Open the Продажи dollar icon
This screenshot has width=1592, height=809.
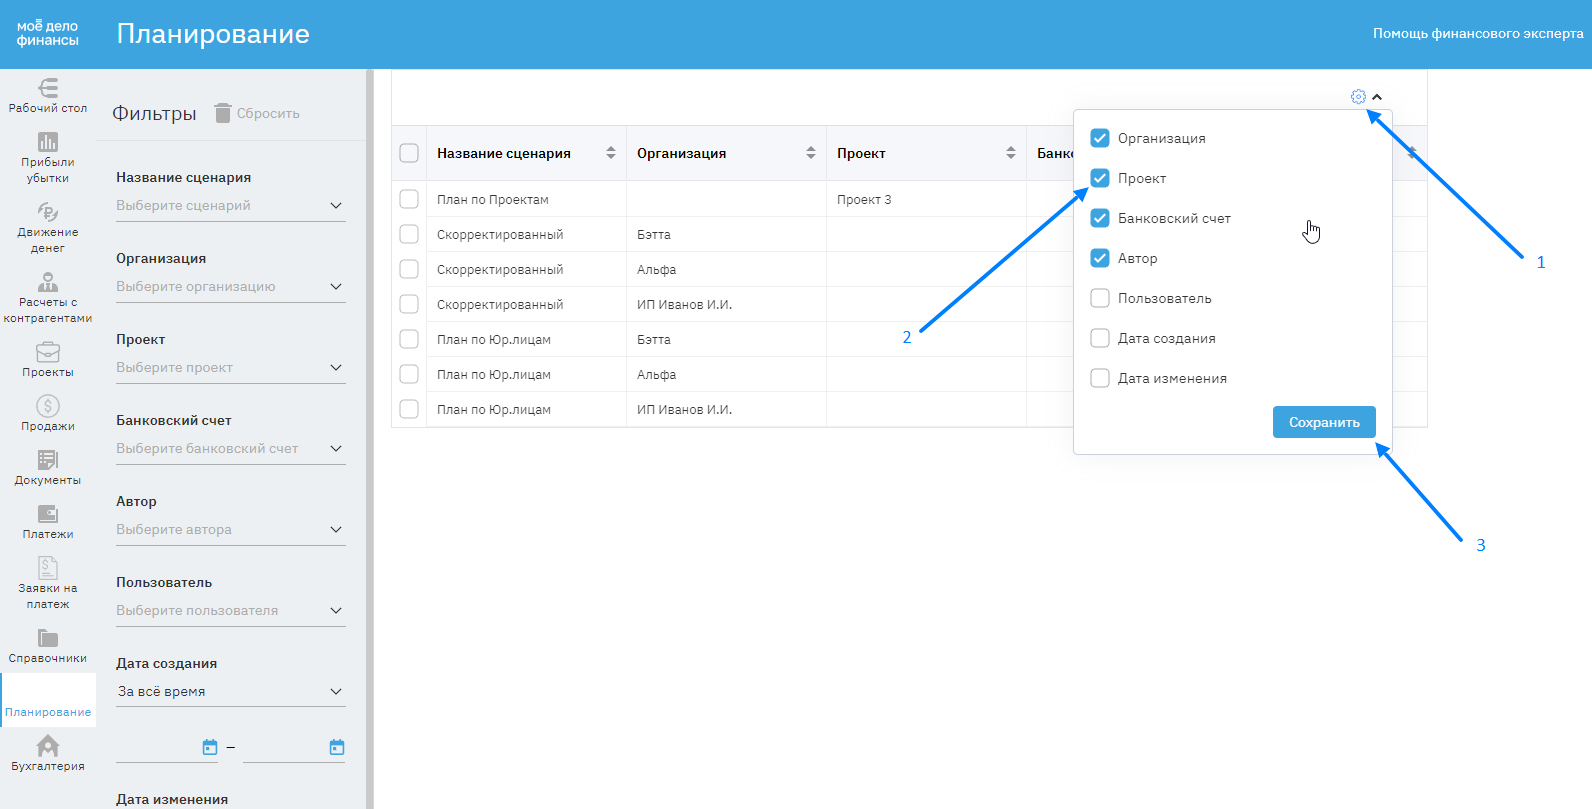click(48, 406)
